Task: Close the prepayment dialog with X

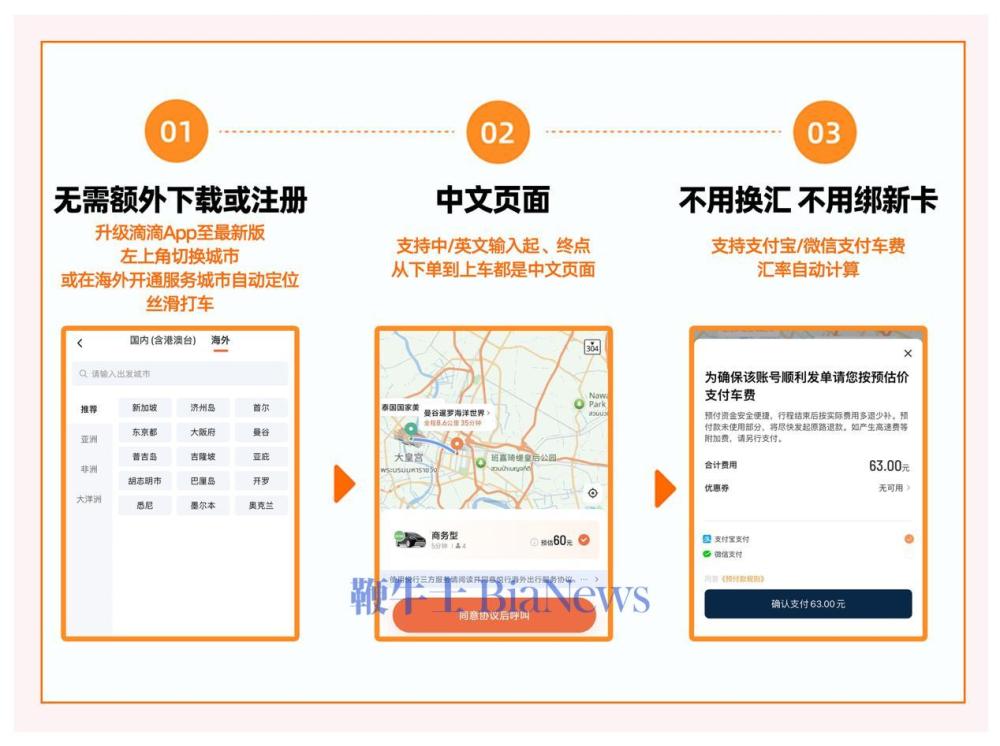Action: click(907, 353)
